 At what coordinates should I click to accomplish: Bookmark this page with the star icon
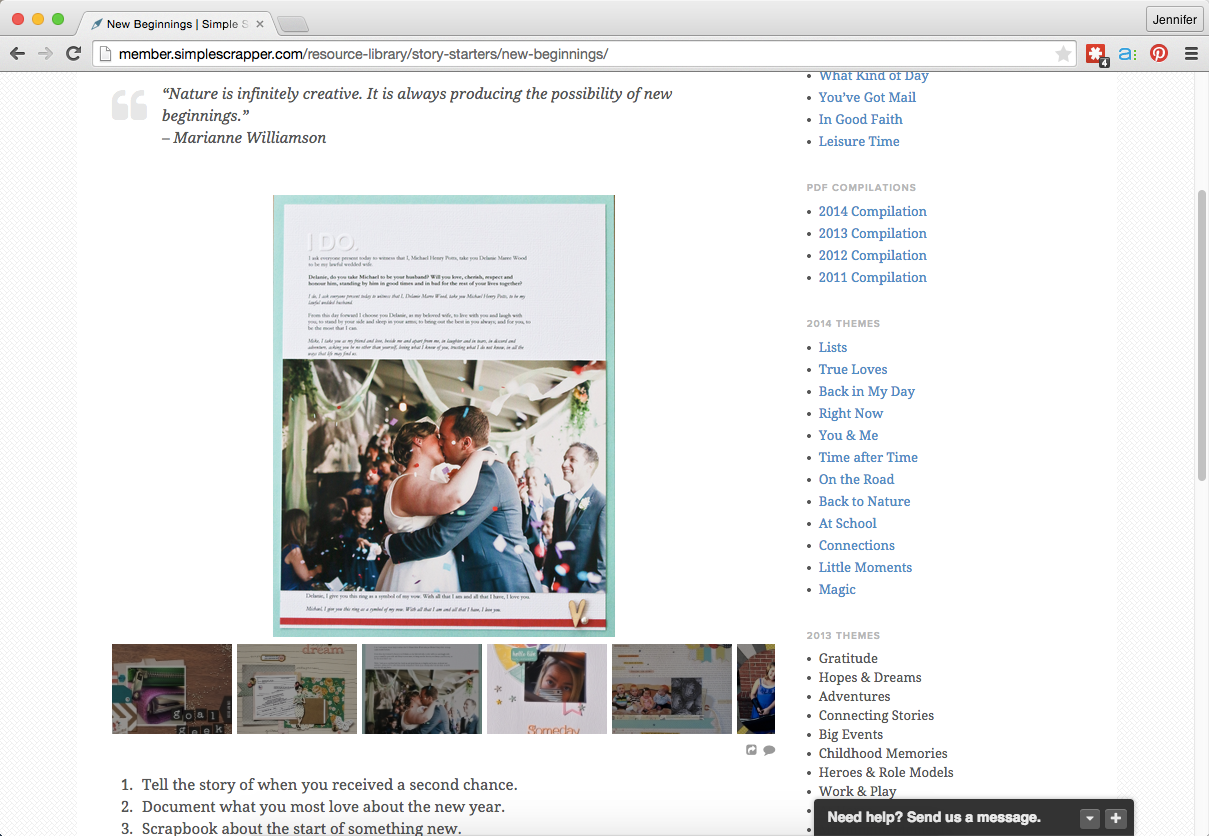coord(1063,54)
